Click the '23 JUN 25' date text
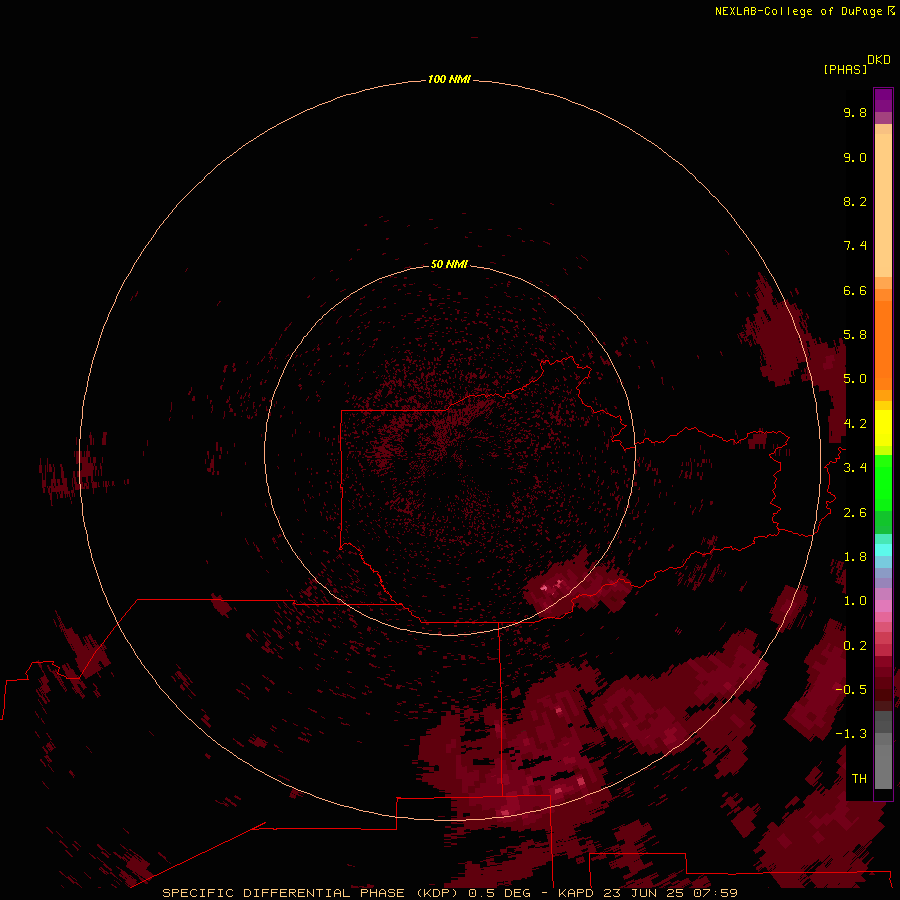The image size is (900, 900). point(643,893)
